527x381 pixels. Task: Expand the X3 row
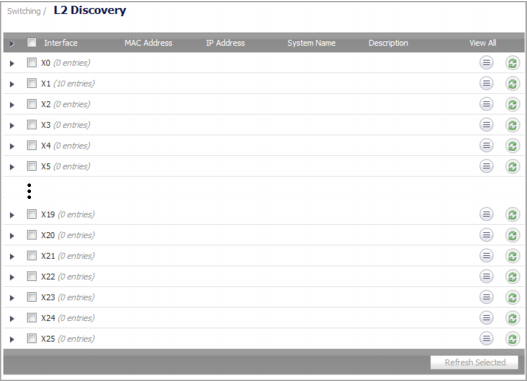coord(12,126)
